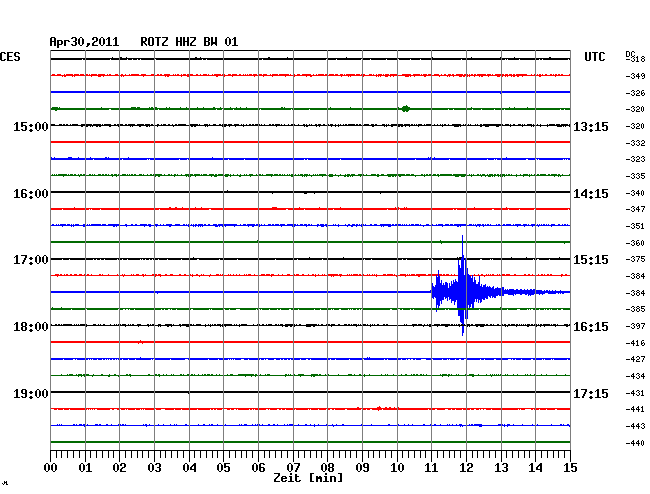Select the DC offset value -441
This screenshot has height=494, width=650.
click(635, 409)
